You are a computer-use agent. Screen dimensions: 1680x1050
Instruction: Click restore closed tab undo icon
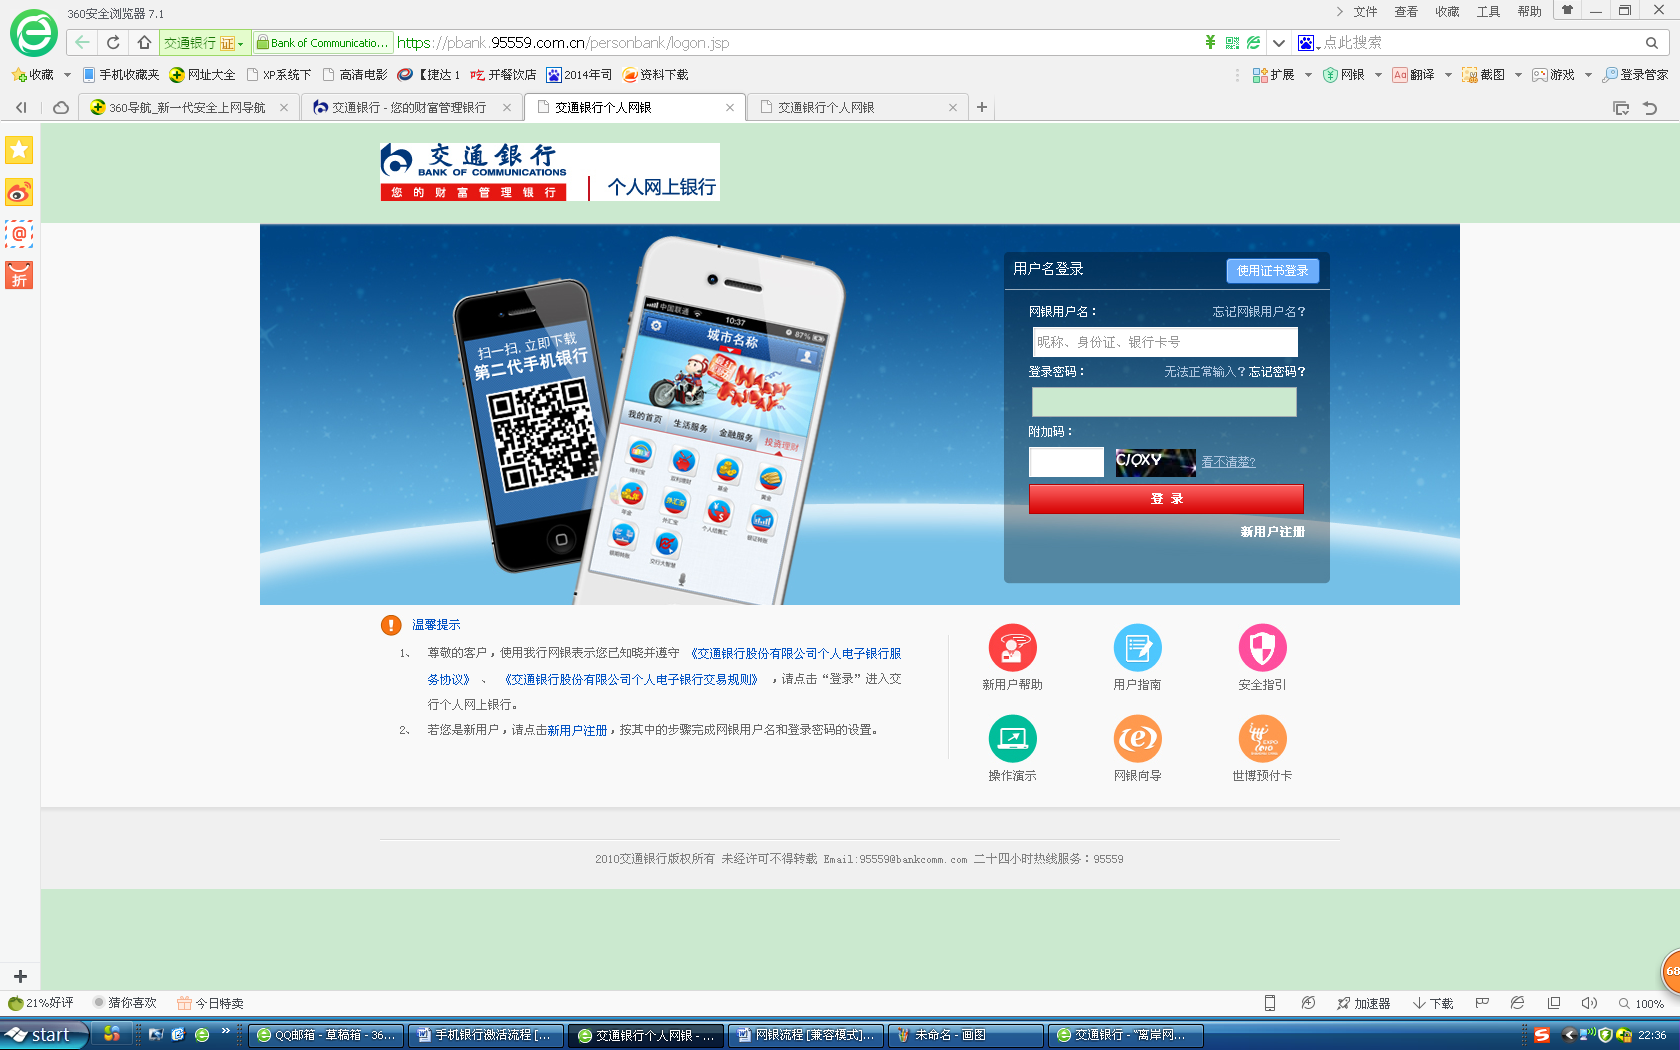(x=1650, y=108)
